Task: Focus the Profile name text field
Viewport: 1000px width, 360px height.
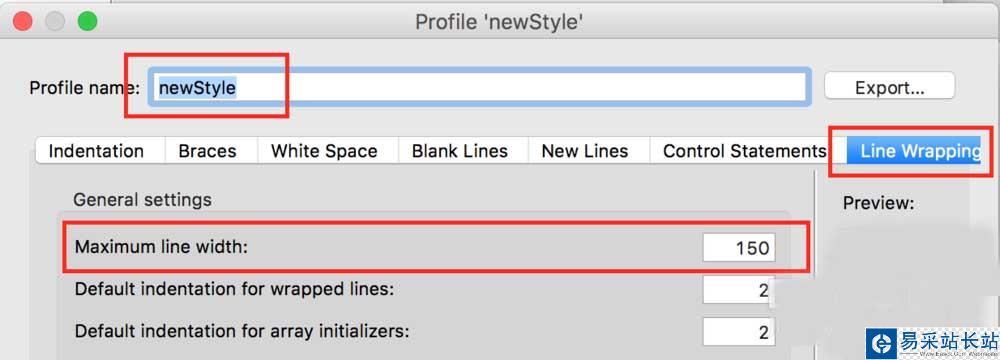Action: click(x=480, y=87)
